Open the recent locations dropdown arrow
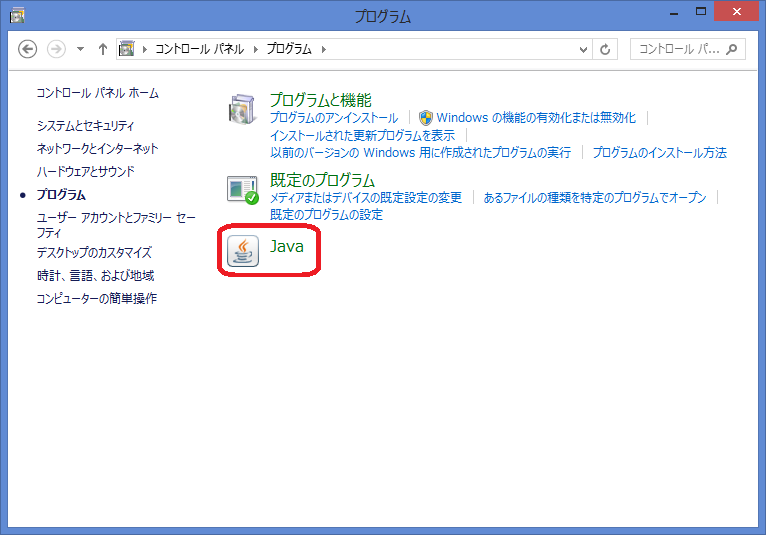766x535 pixels. point(81,49)
